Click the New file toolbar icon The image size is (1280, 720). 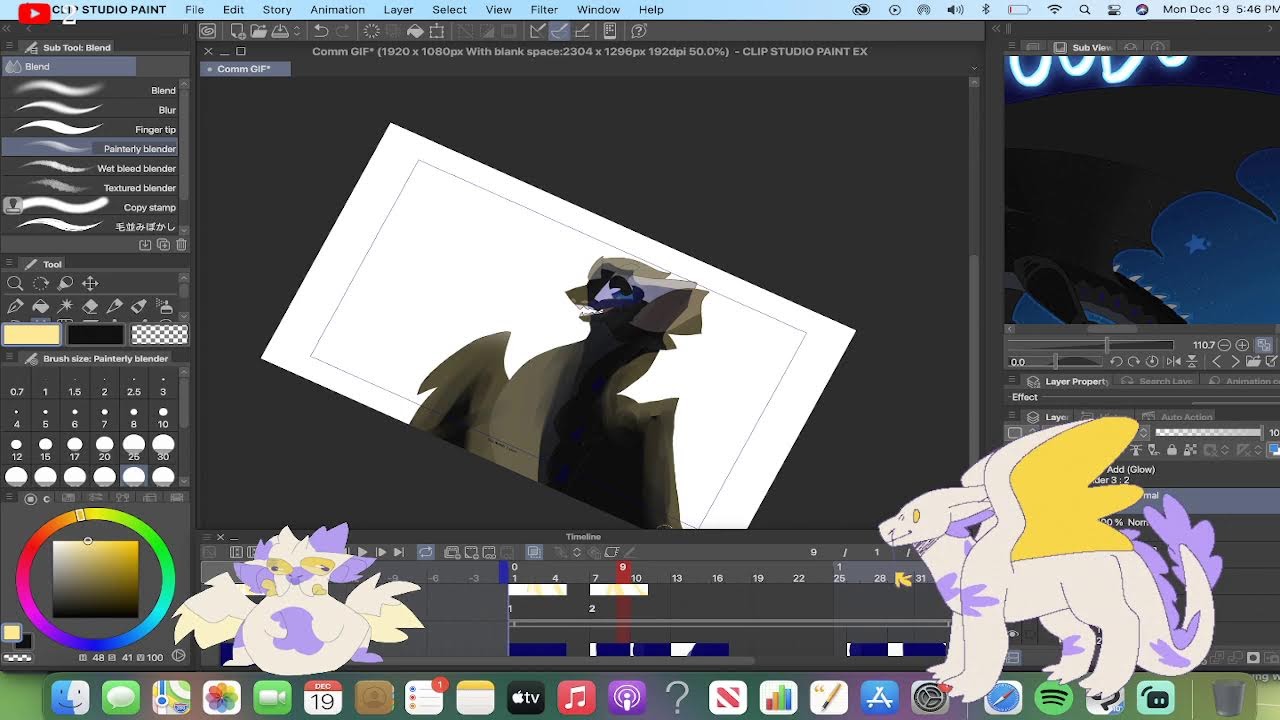(237, 31)
